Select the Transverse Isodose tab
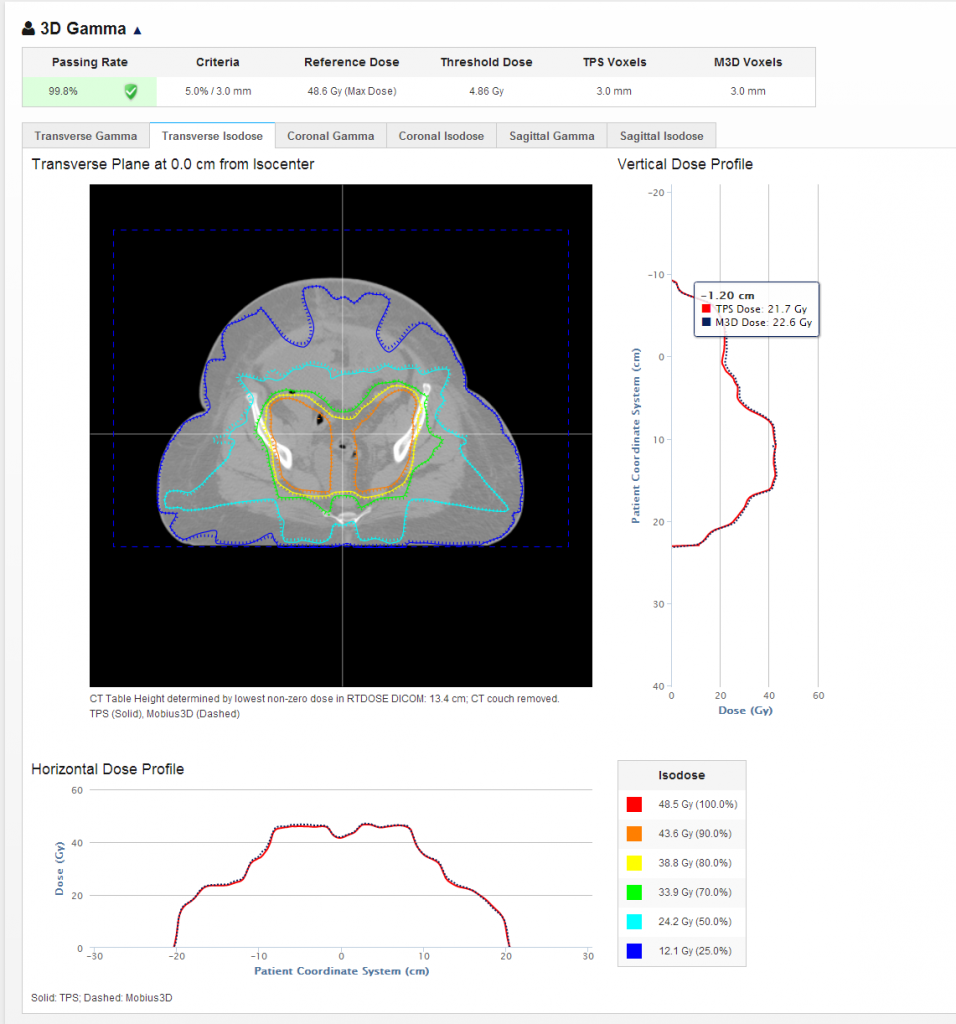 (212, 136)
